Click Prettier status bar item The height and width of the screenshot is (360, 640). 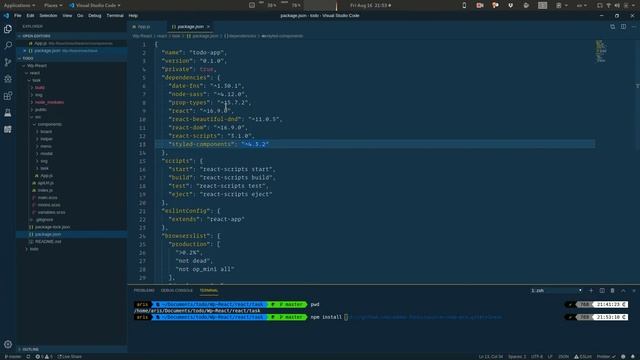(x=606, y=356)
